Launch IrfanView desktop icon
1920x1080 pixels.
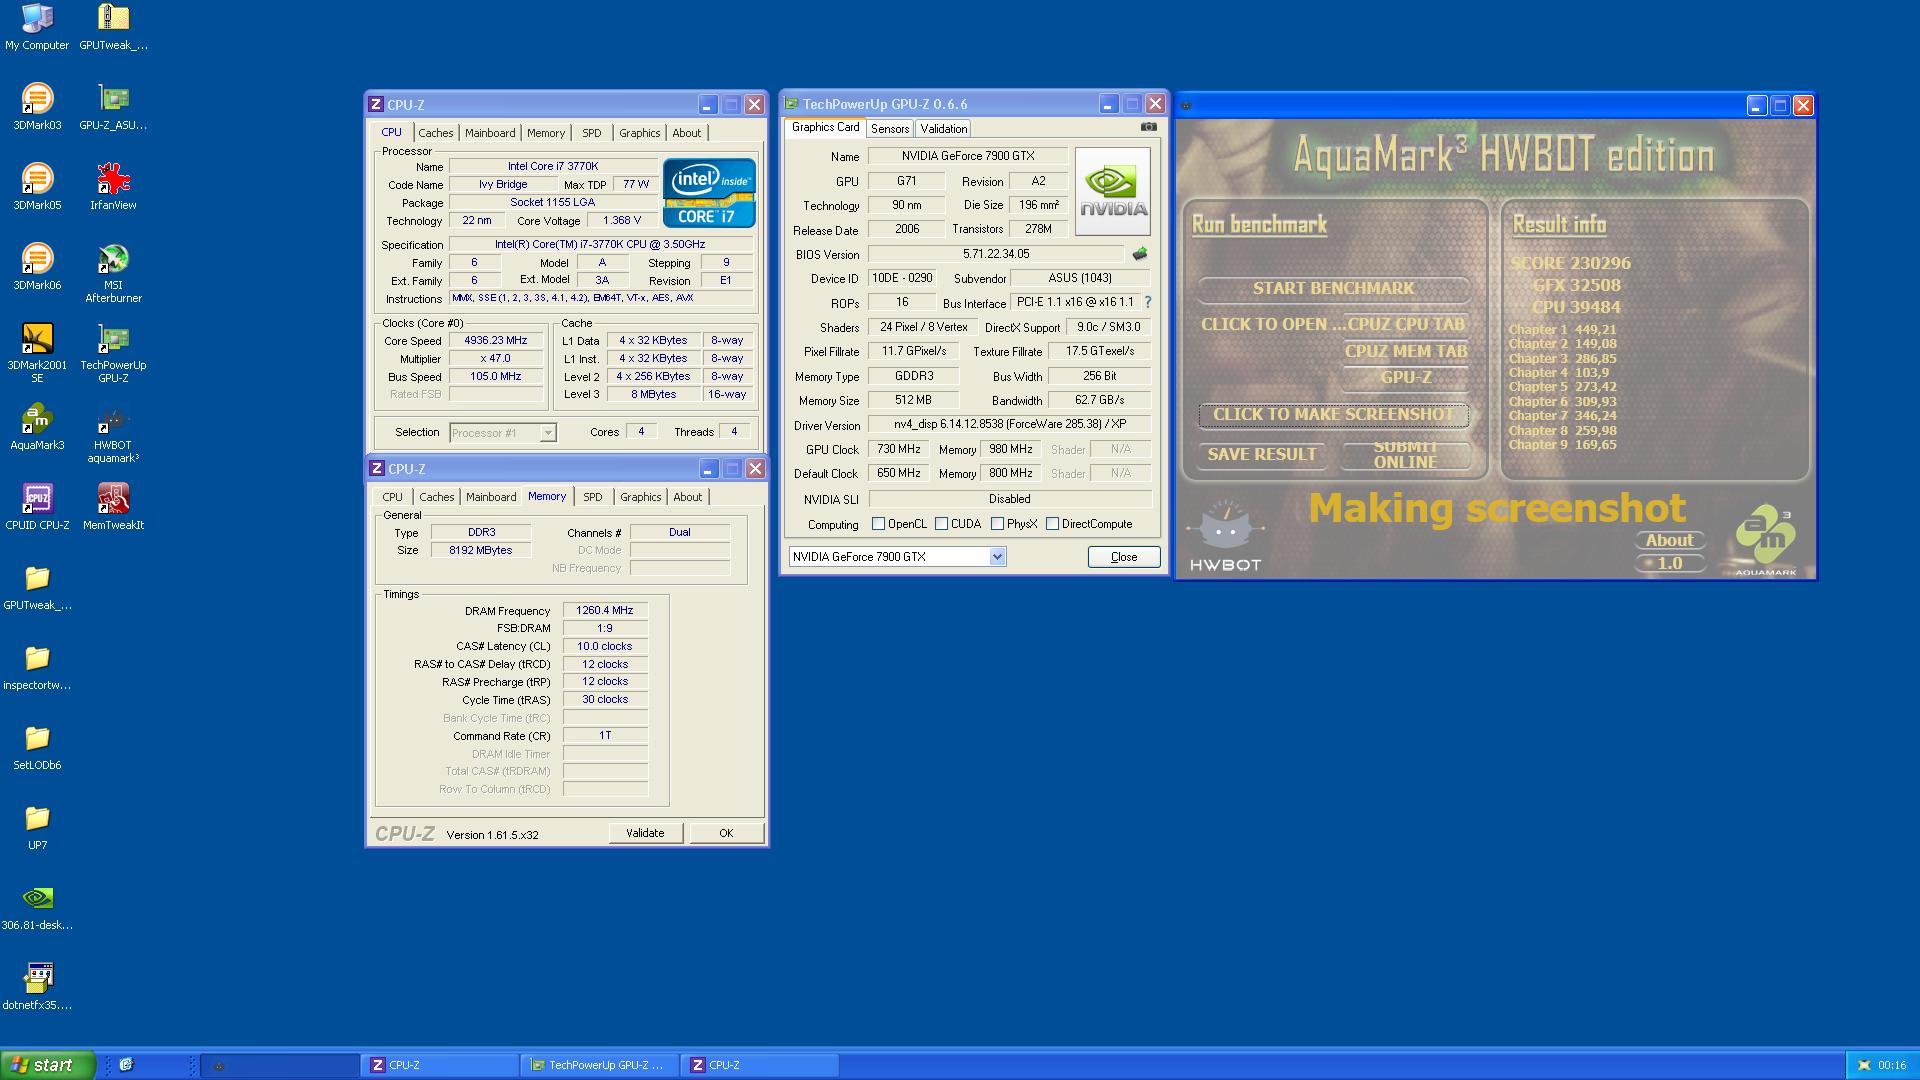113,187
